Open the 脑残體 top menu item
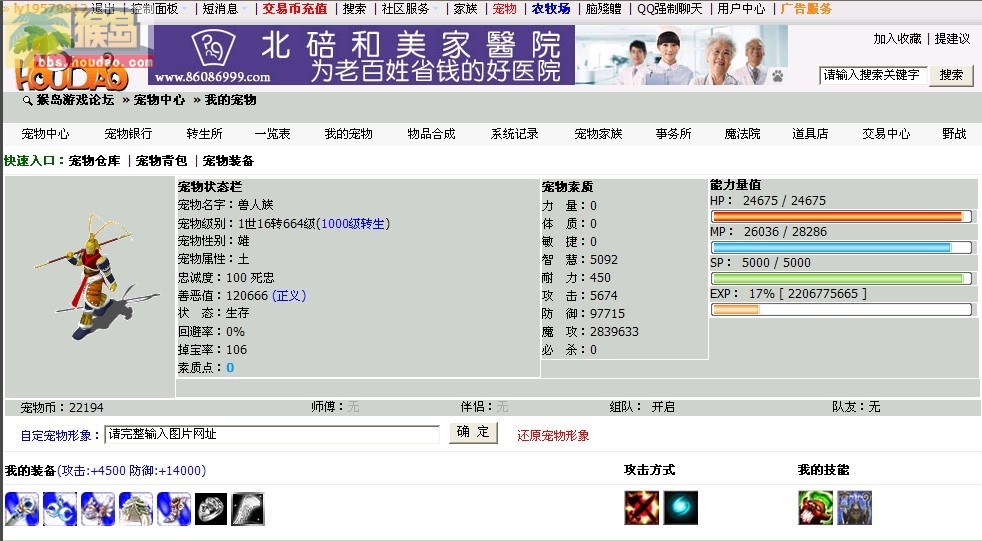The height and width of the screenshot is (541, 982). 604,9
